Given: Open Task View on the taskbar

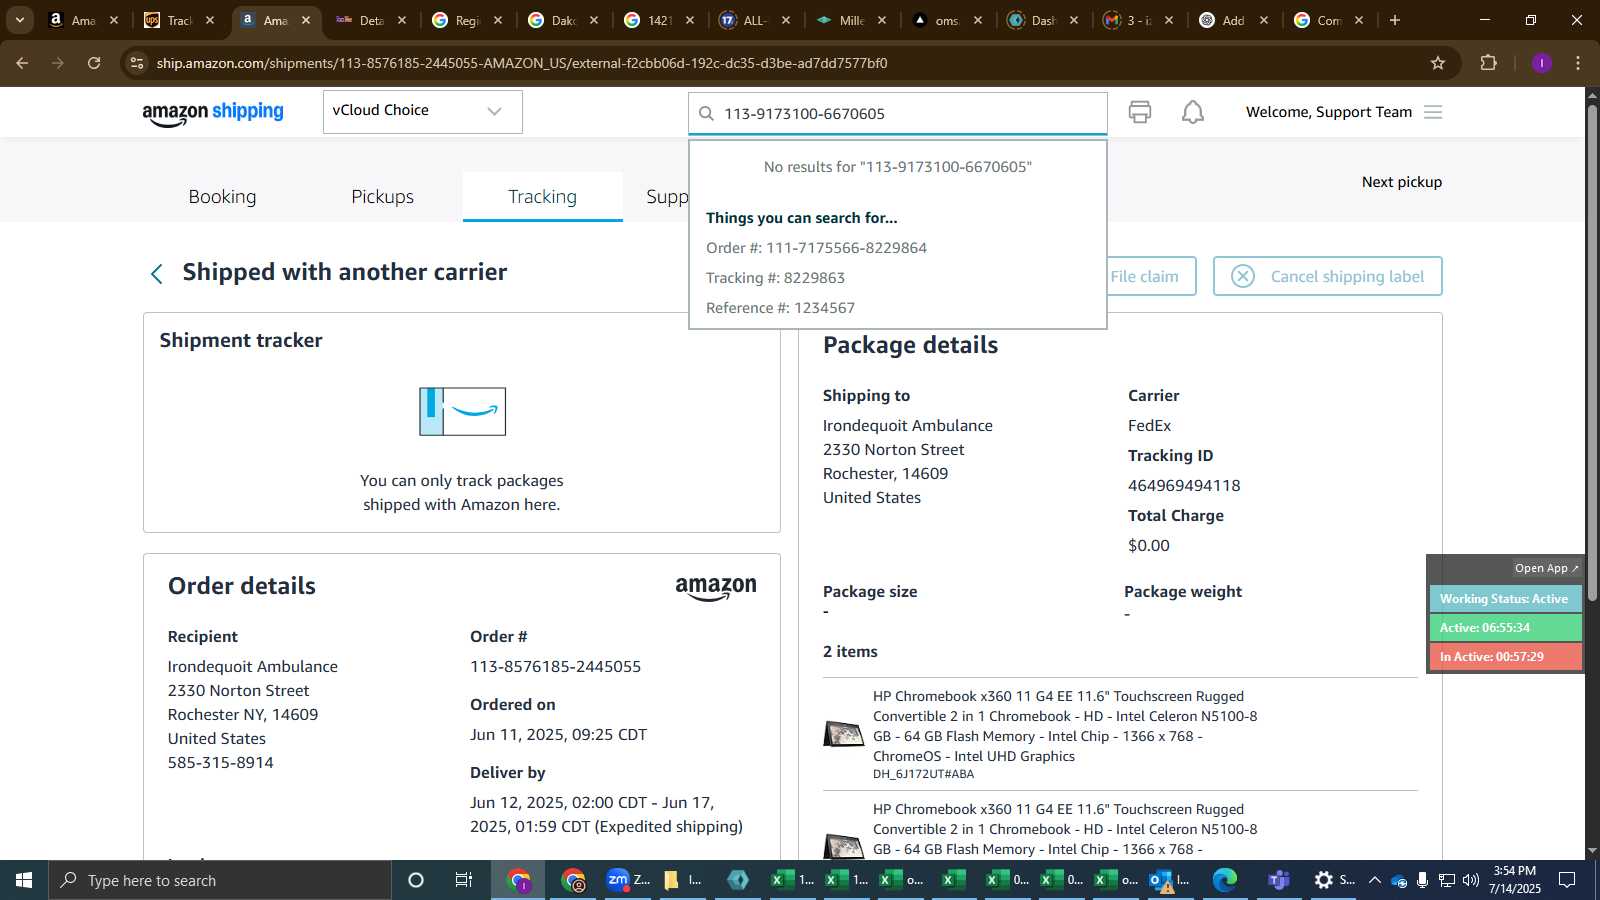Looking at the screenshot, I should tap(464, 880).
